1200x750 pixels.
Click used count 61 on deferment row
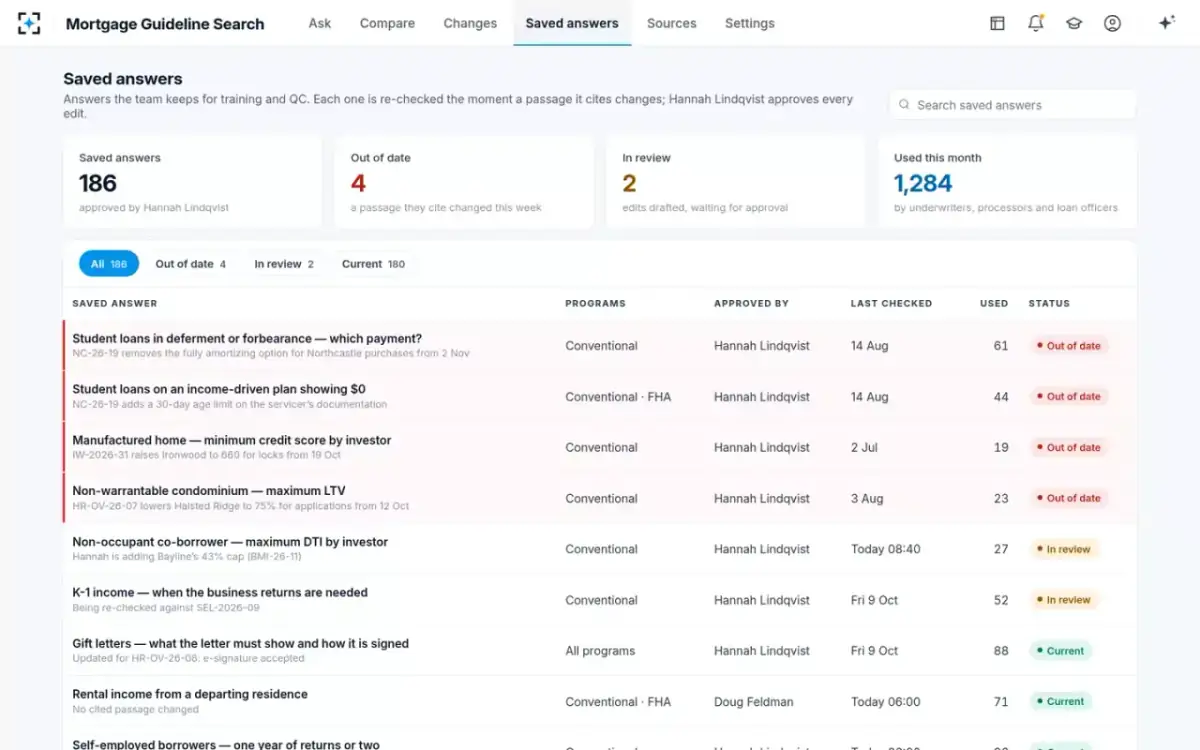(1001, 346)
